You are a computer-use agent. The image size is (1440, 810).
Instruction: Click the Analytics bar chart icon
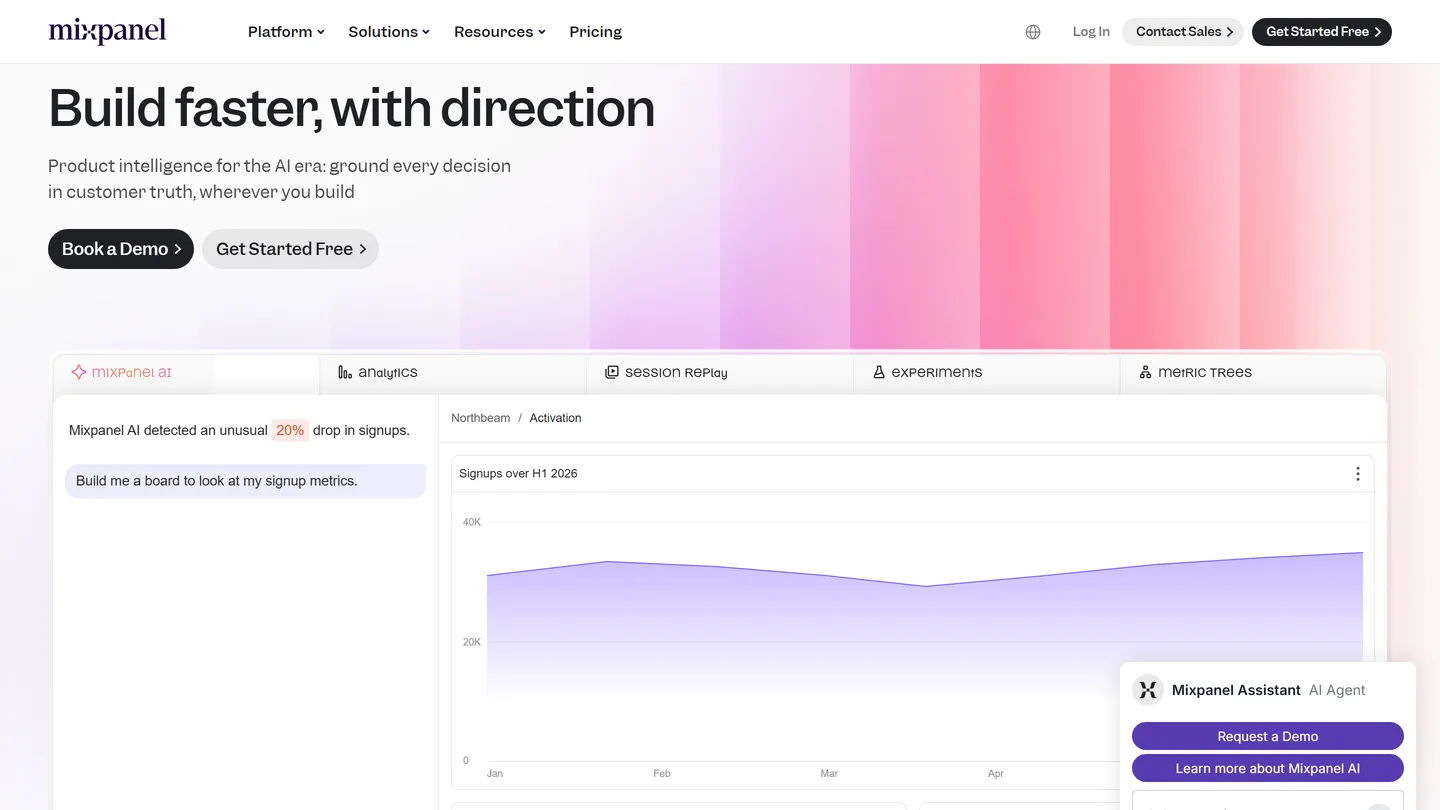(x=345, y=372)
